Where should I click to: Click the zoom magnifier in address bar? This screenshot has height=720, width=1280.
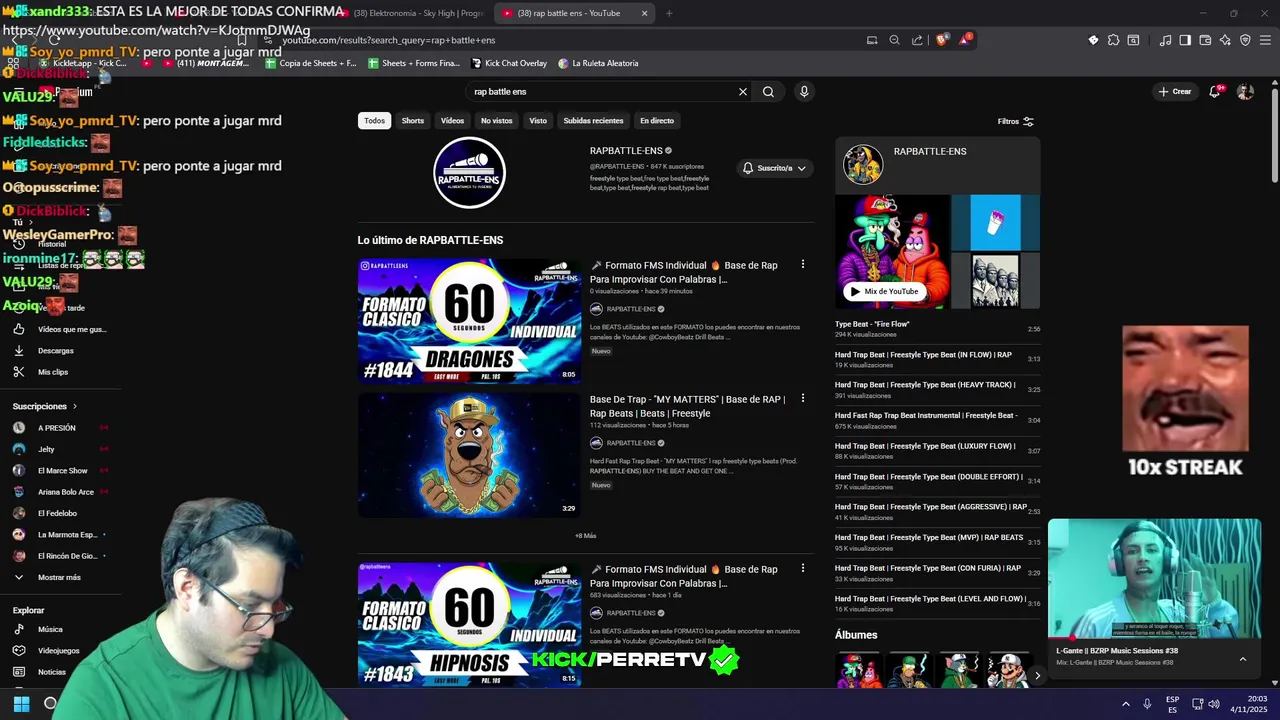pyautogui.click(x=894, y=40)
